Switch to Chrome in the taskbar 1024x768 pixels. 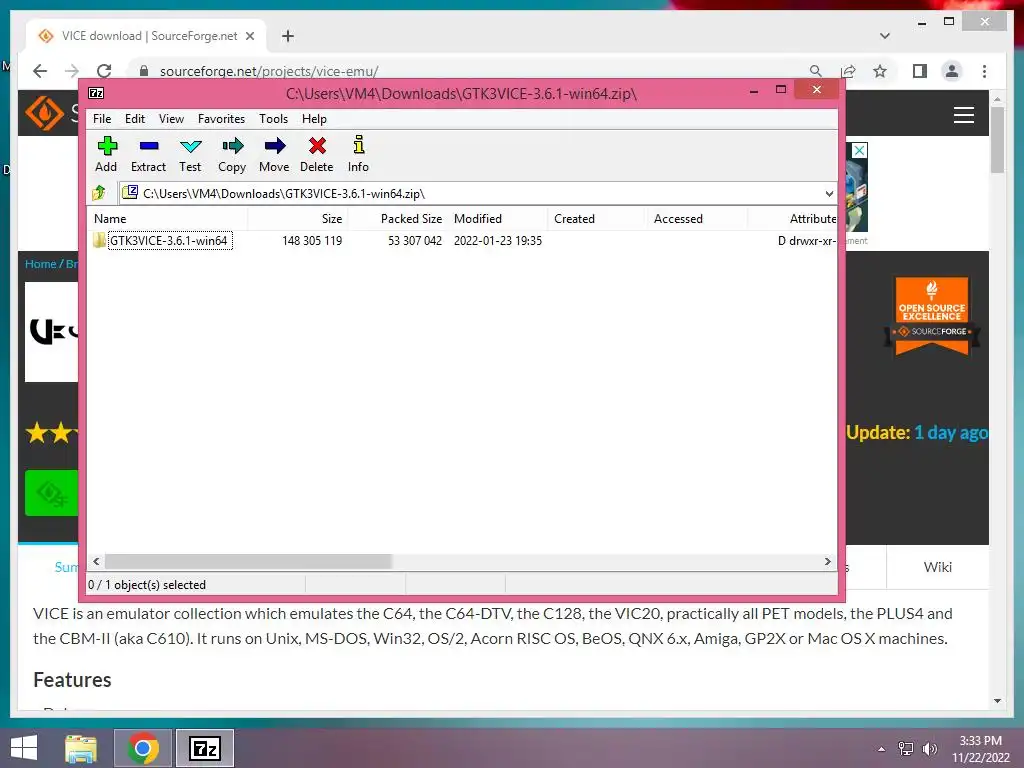pyautogui.click(x=143, y=748)
